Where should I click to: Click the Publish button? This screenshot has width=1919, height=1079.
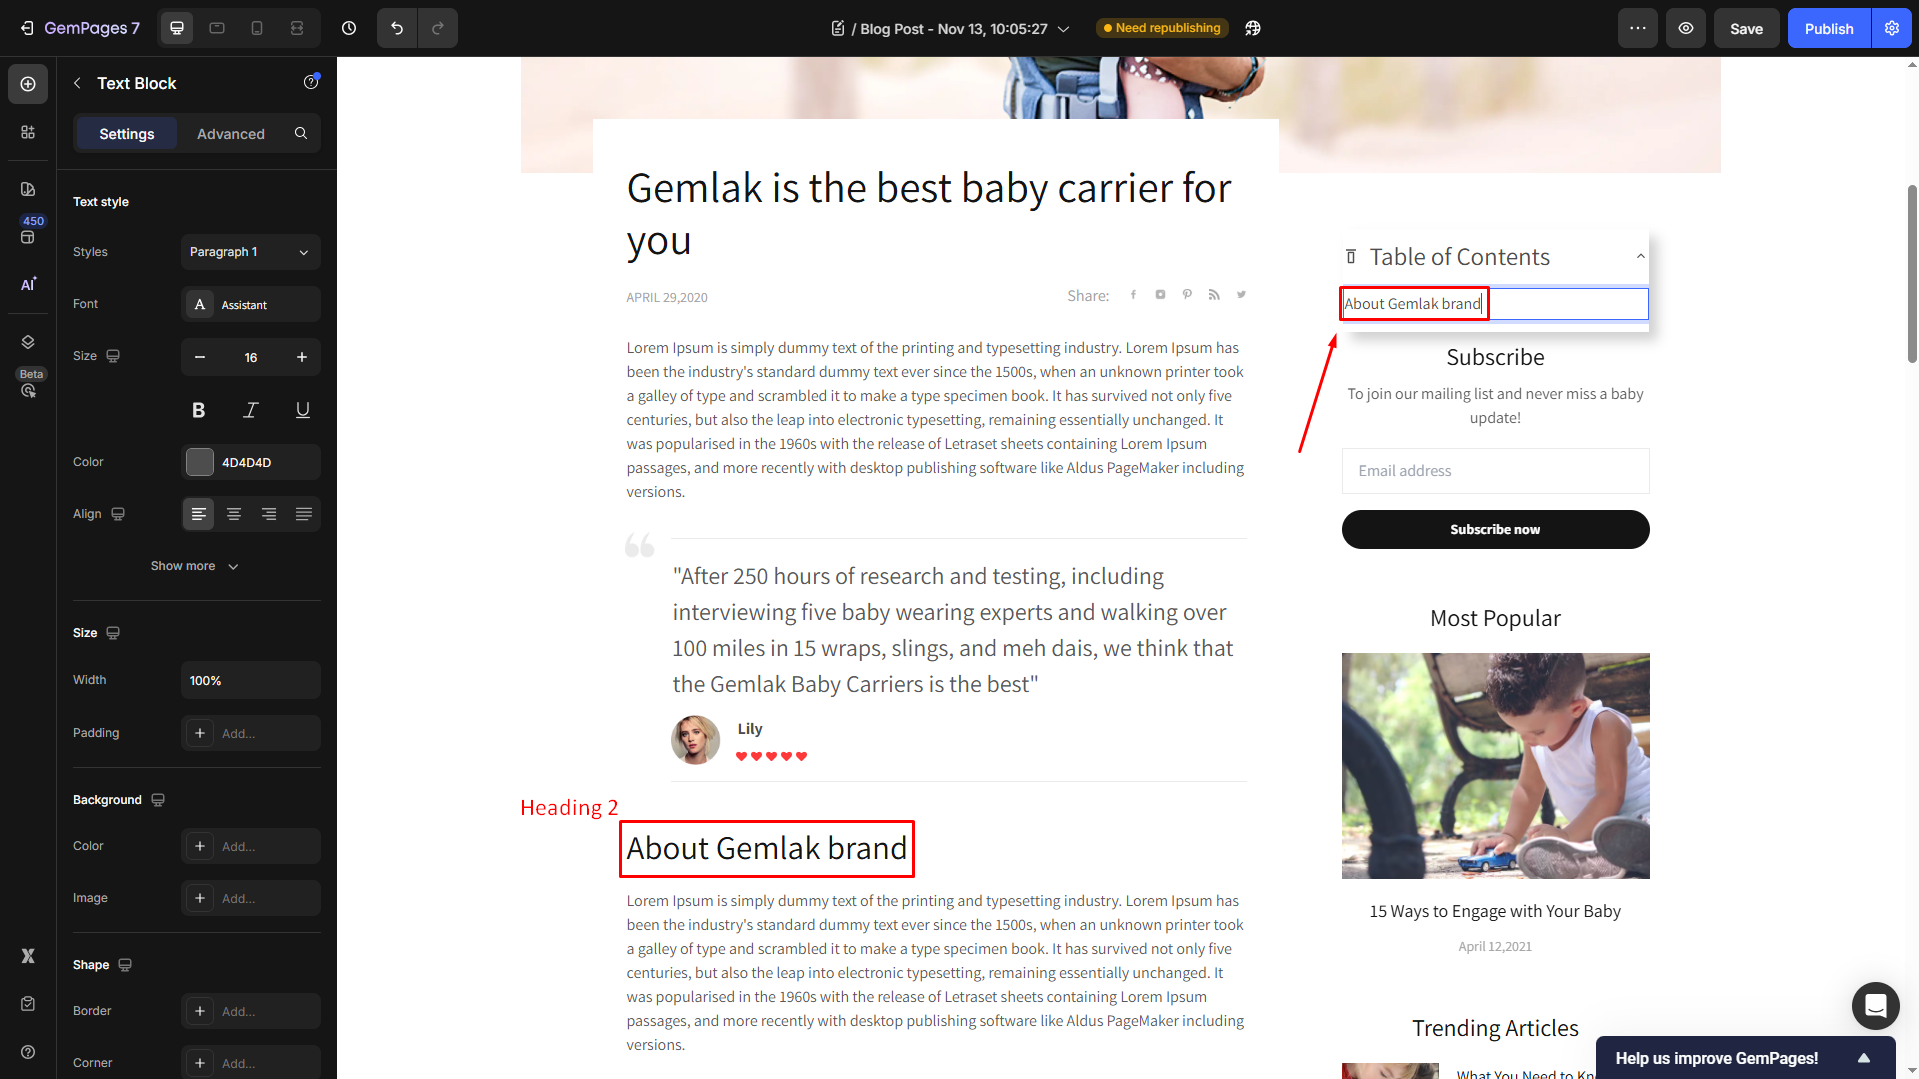(1829, 28)
